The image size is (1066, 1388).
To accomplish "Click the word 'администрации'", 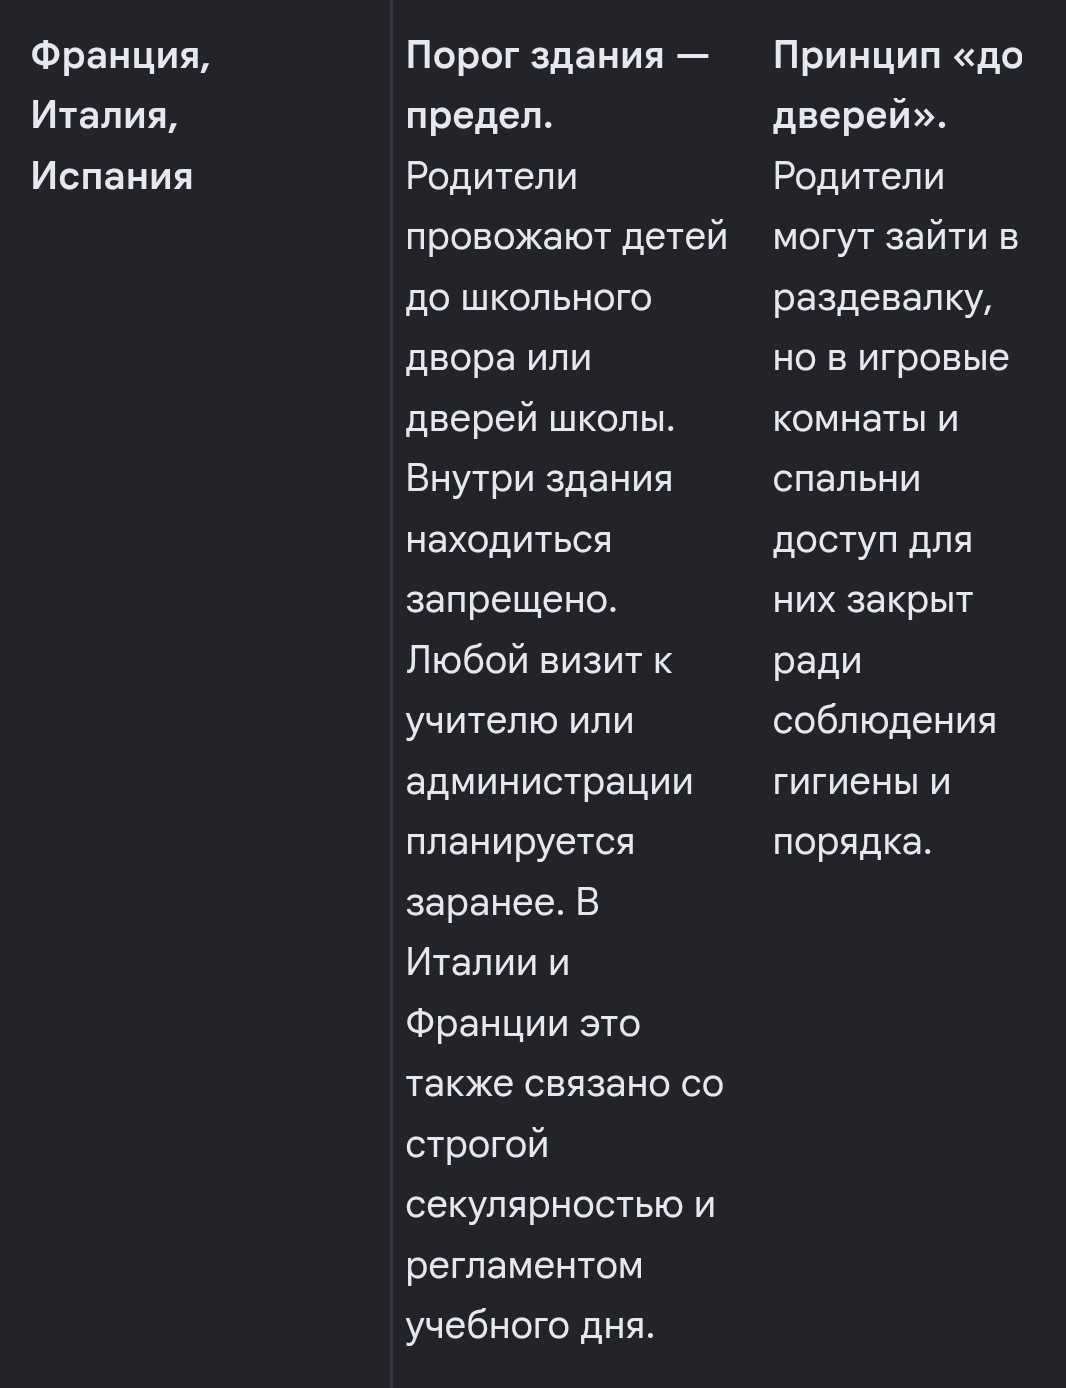I will click(549, 781).
